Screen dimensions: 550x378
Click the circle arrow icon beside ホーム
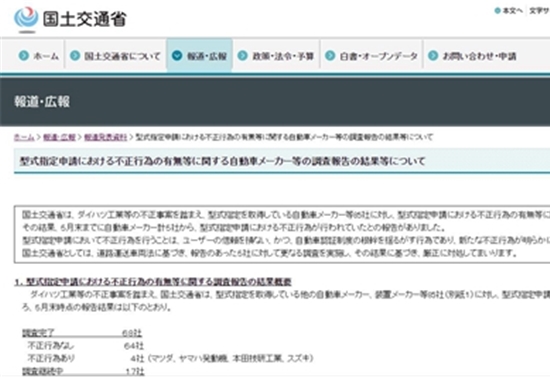click(24, 55)
